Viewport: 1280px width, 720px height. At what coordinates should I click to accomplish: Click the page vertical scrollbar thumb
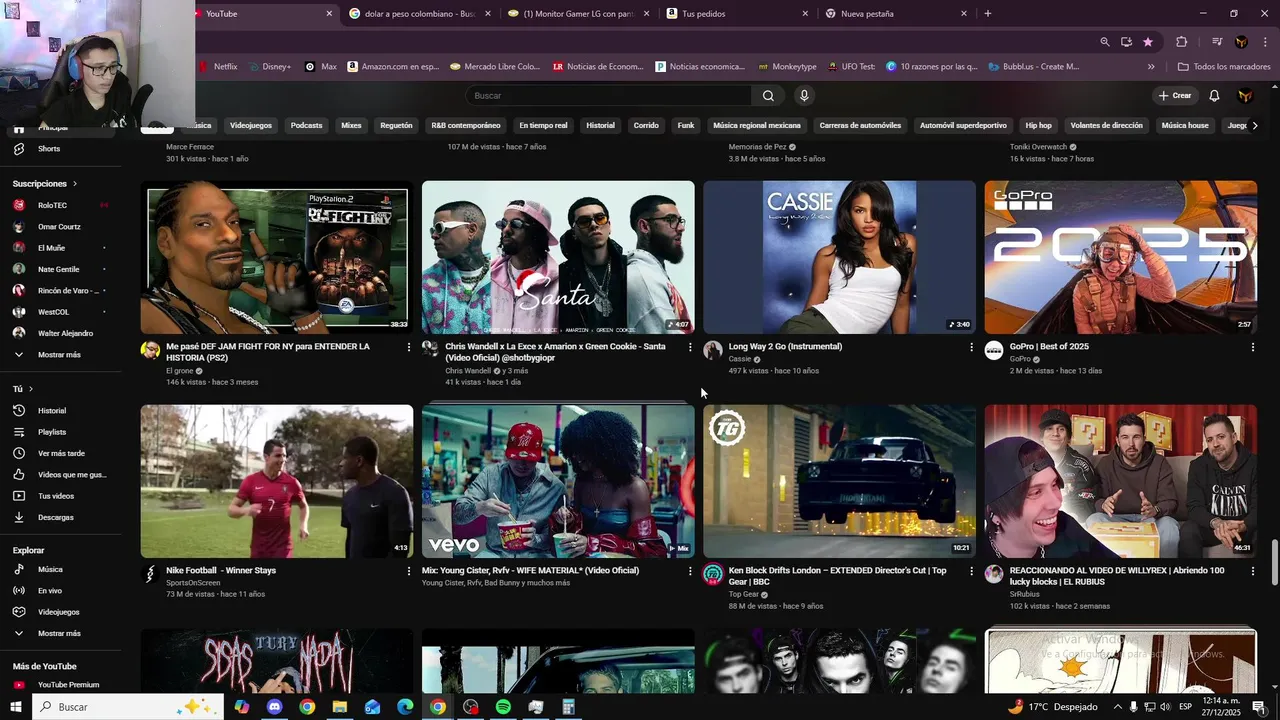tap(1274, 563)
